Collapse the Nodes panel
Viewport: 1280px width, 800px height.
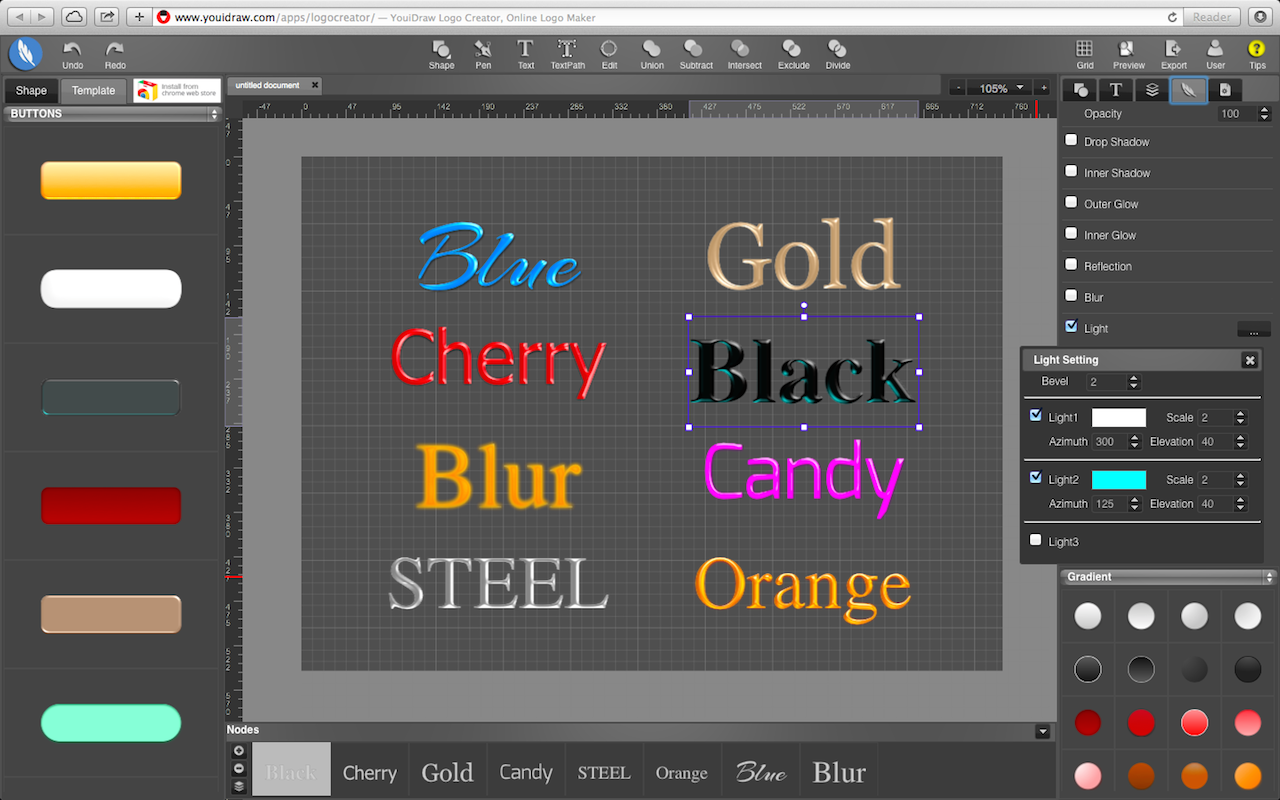[1042, 730]
